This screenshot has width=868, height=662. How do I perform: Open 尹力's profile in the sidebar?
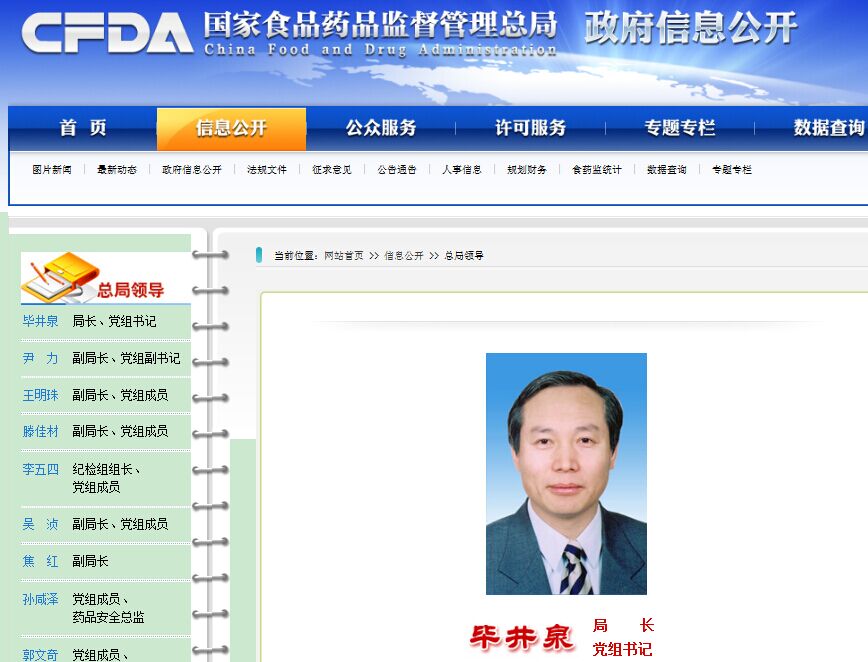coord(41,358)
